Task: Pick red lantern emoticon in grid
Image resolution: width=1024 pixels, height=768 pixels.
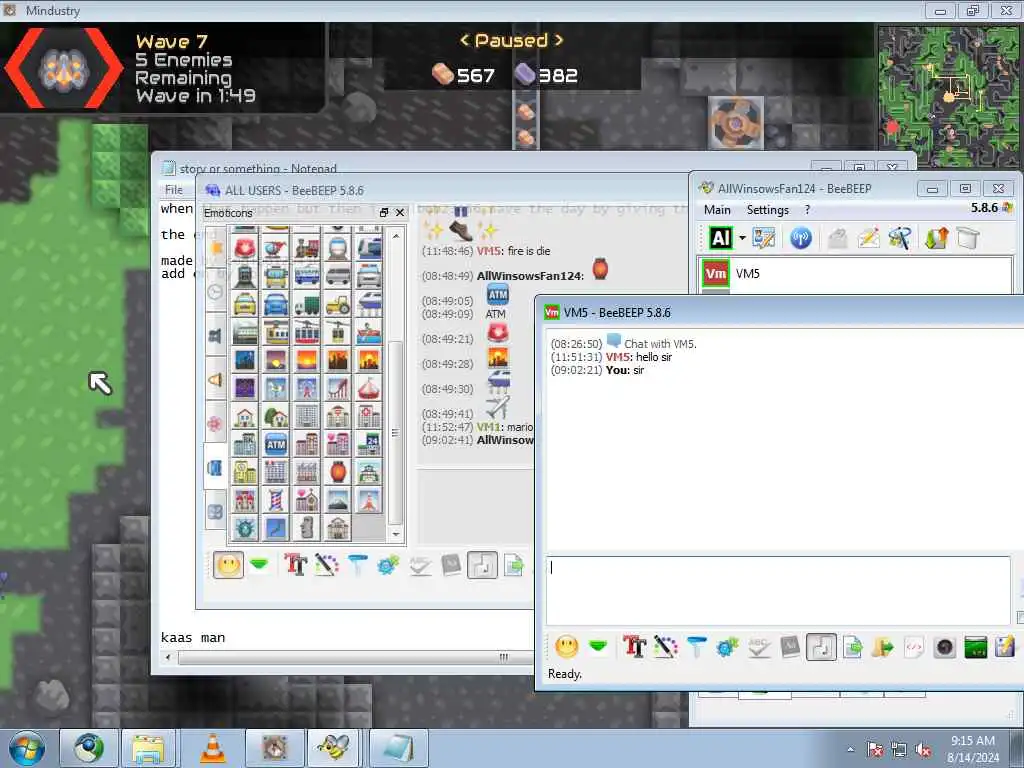Action: pos(338,472)
